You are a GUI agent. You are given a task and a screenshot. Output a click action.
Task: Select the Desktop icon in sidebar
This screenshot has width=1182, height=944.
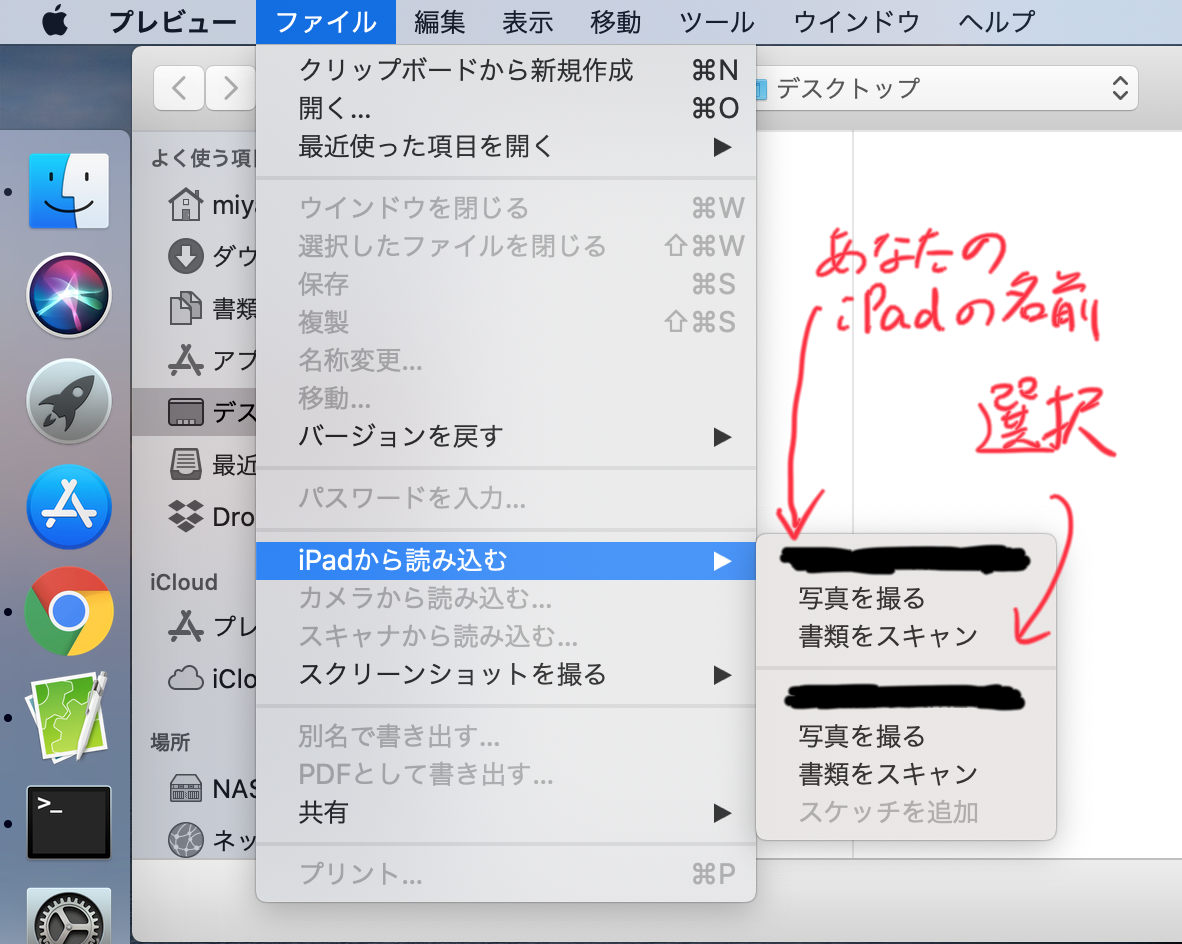[x=185, y=412]
